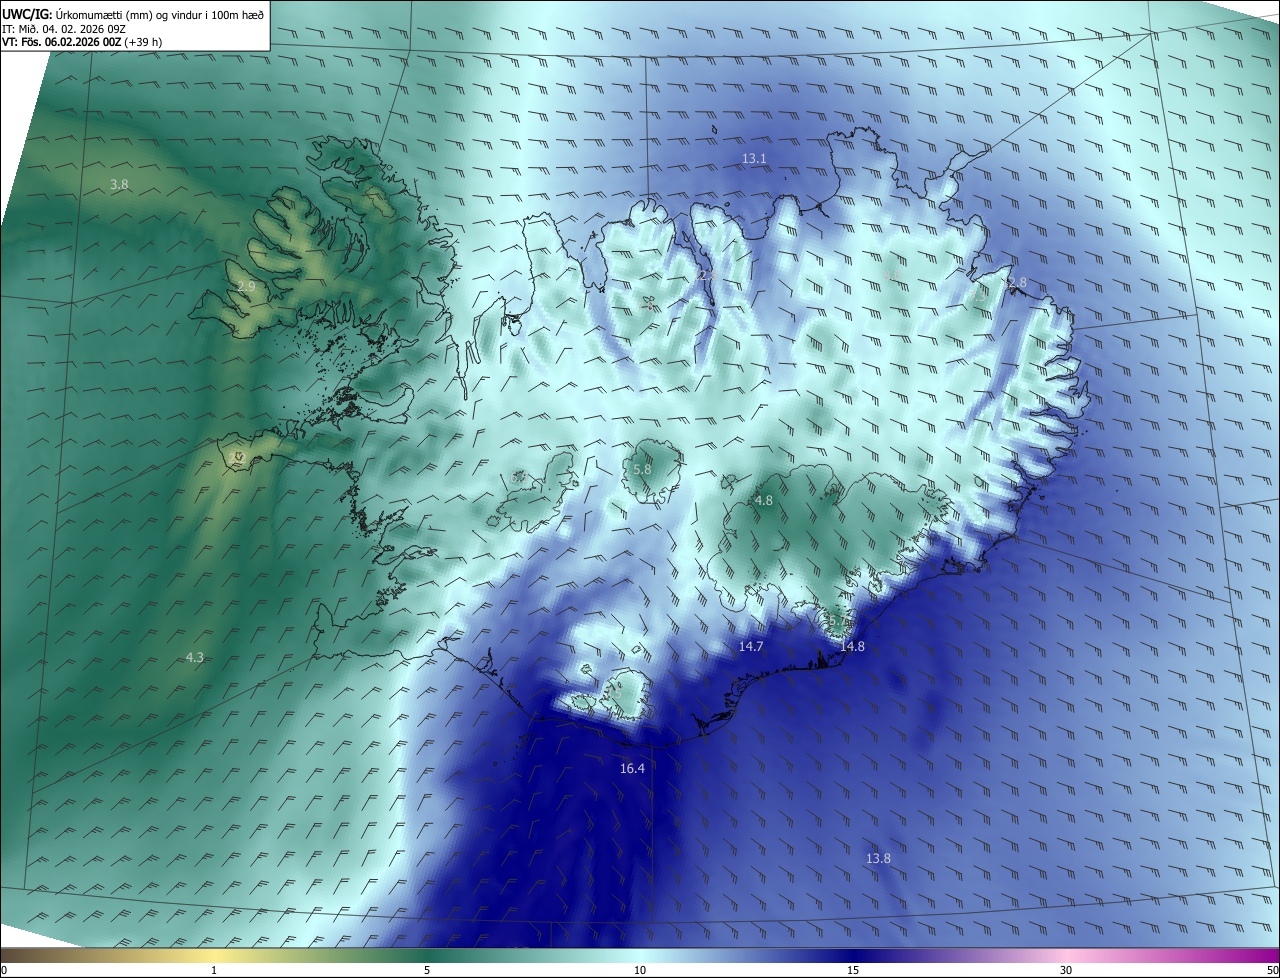
Task: Click the 2.9 value label in the Westfjords
Action: tap(247, 287)
